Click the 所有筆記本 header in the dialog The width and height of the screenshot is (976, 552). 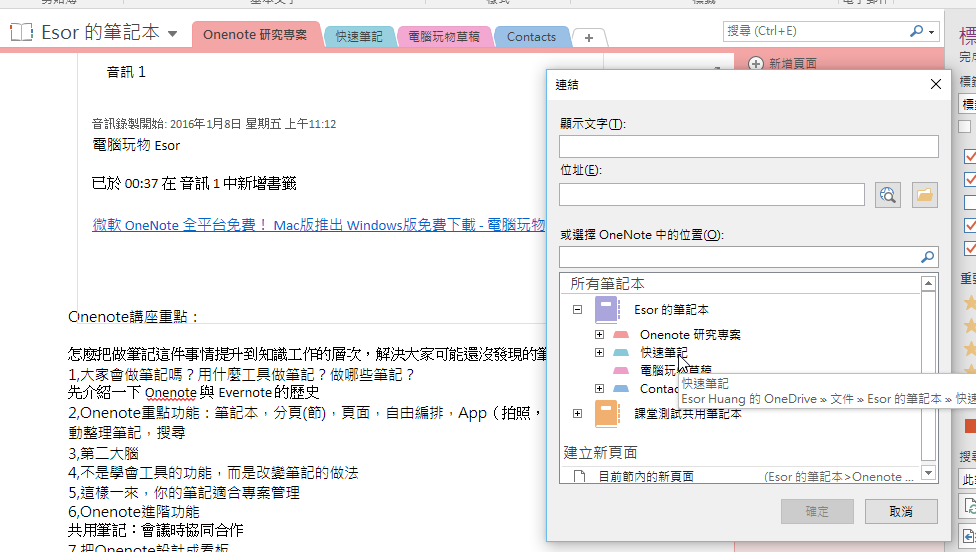coord(608,284)
